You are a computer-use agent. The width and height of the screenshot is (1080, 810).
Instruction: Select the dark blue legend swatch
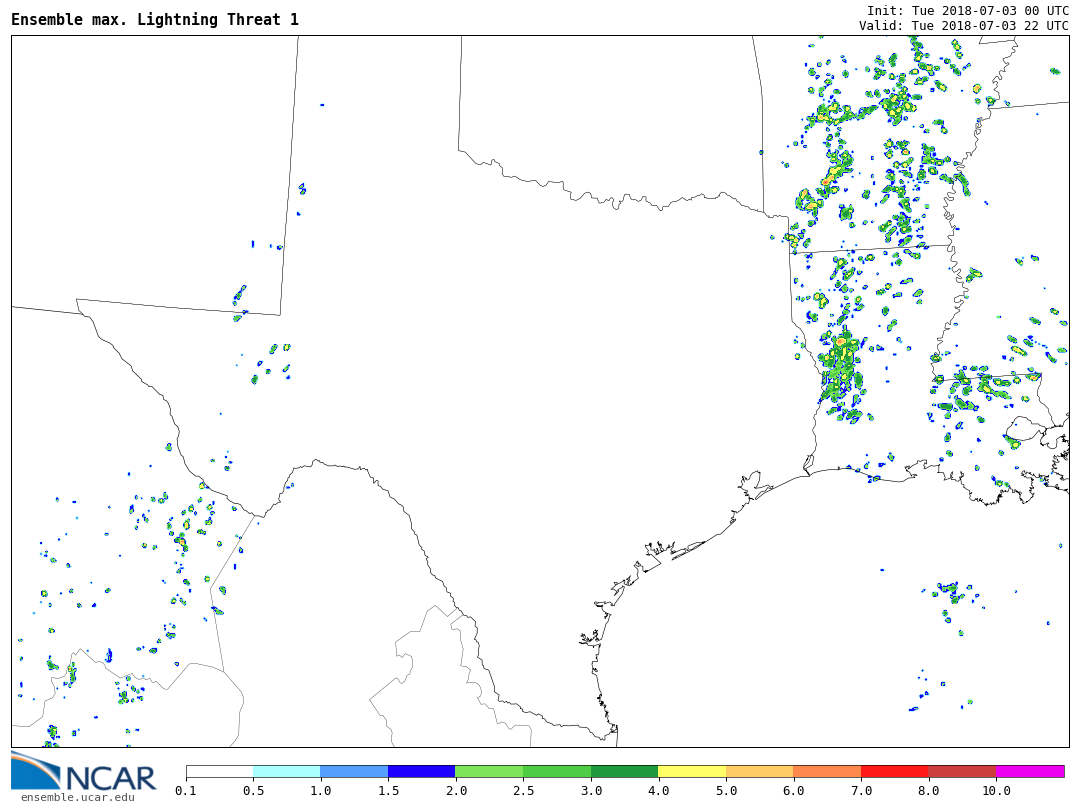click(422, 772)
